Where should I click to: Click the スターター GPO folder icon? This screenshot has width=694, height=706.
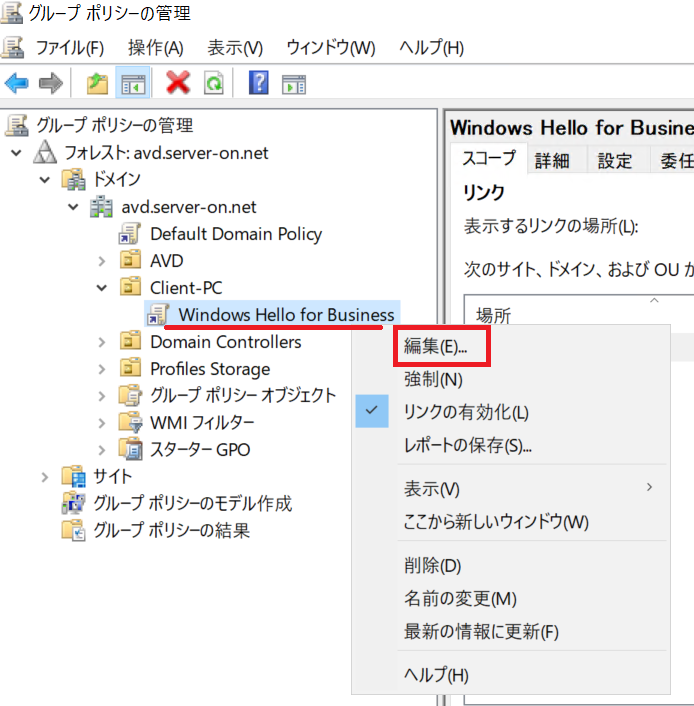[131, 449]
